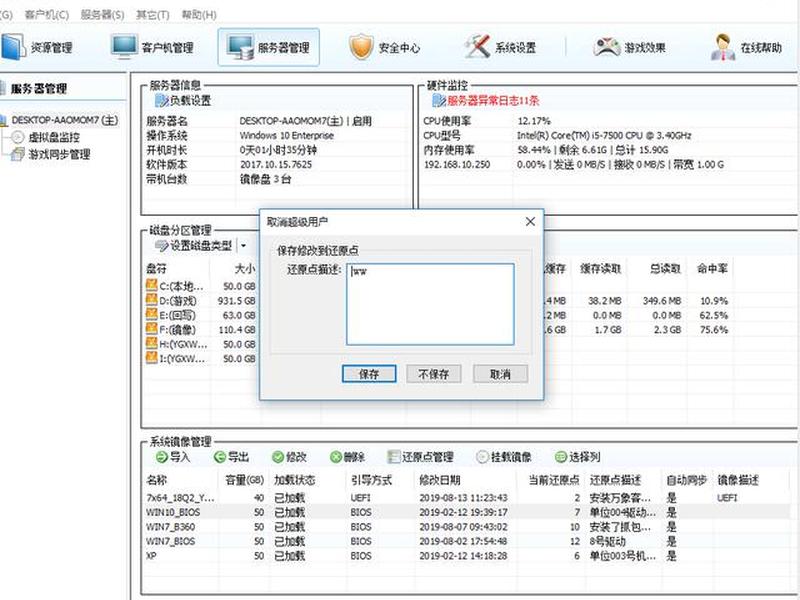Image resolution: width=800 pixels, height=600 pixels.
Task: Click 挂载镜像 disc icon
Action: [x=482, y=457]
